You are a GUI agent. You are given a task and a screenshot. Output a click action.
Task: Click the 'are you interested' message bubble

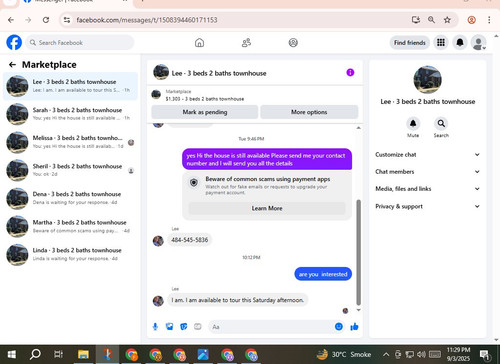click(x=323, y=274)
